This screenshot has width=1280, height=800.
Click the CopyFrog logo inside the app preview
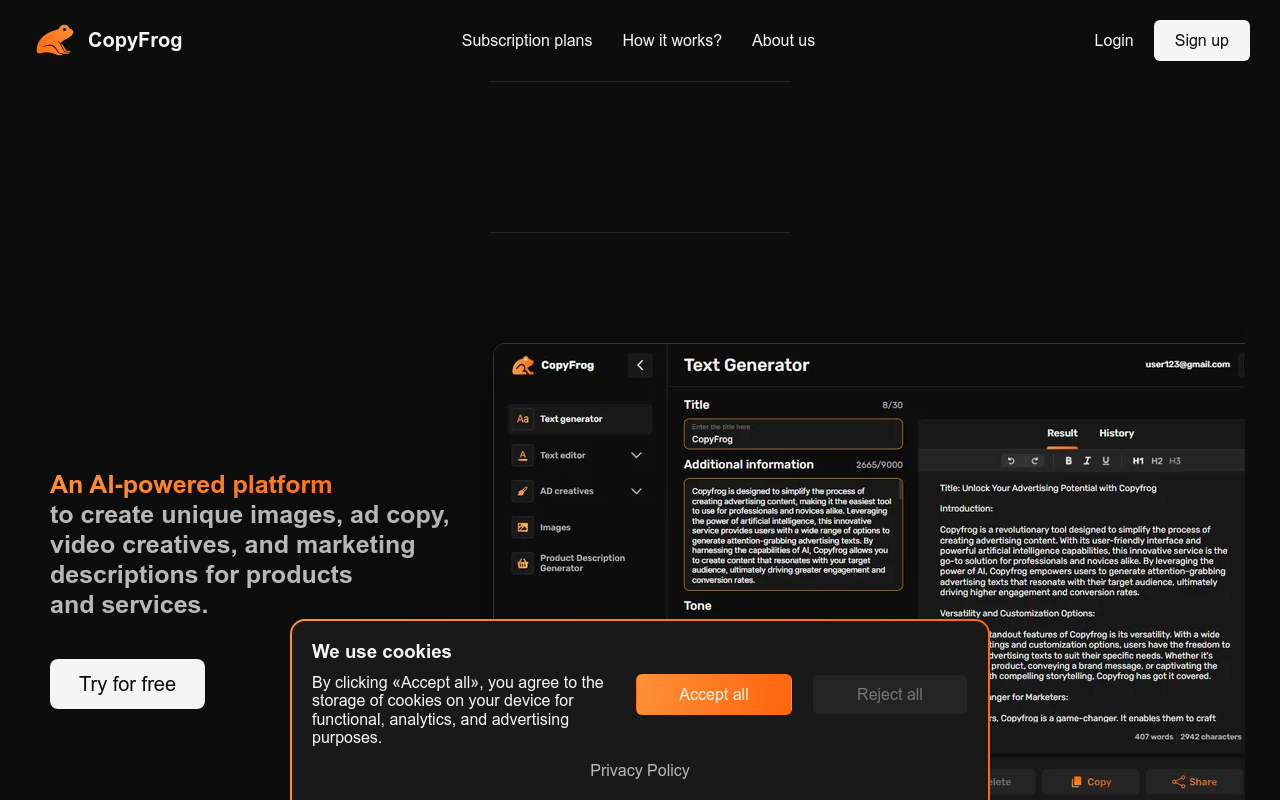553,365
